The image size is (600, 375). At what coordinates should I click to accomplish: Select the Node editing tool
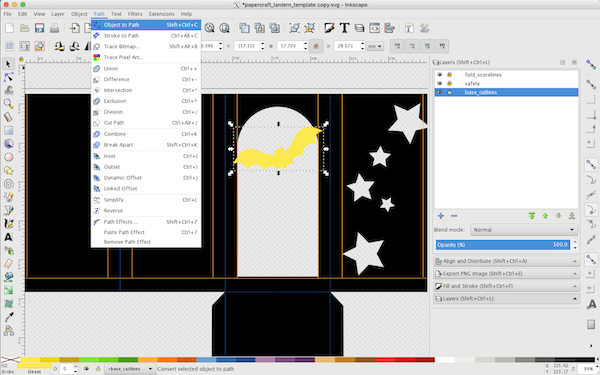pyautogui.click(x=8, y=77)
